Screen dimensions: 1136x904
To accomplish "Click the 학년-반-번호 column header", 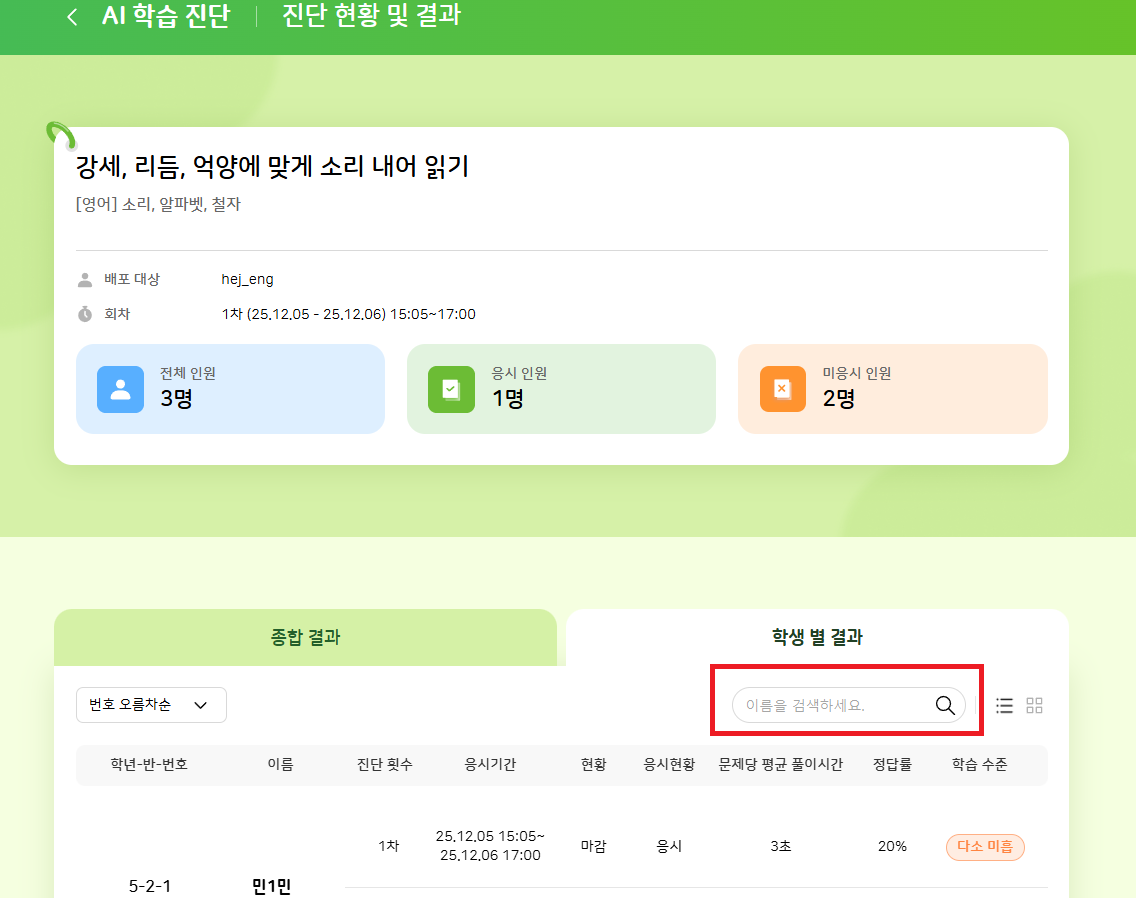I will click(149, 765).
